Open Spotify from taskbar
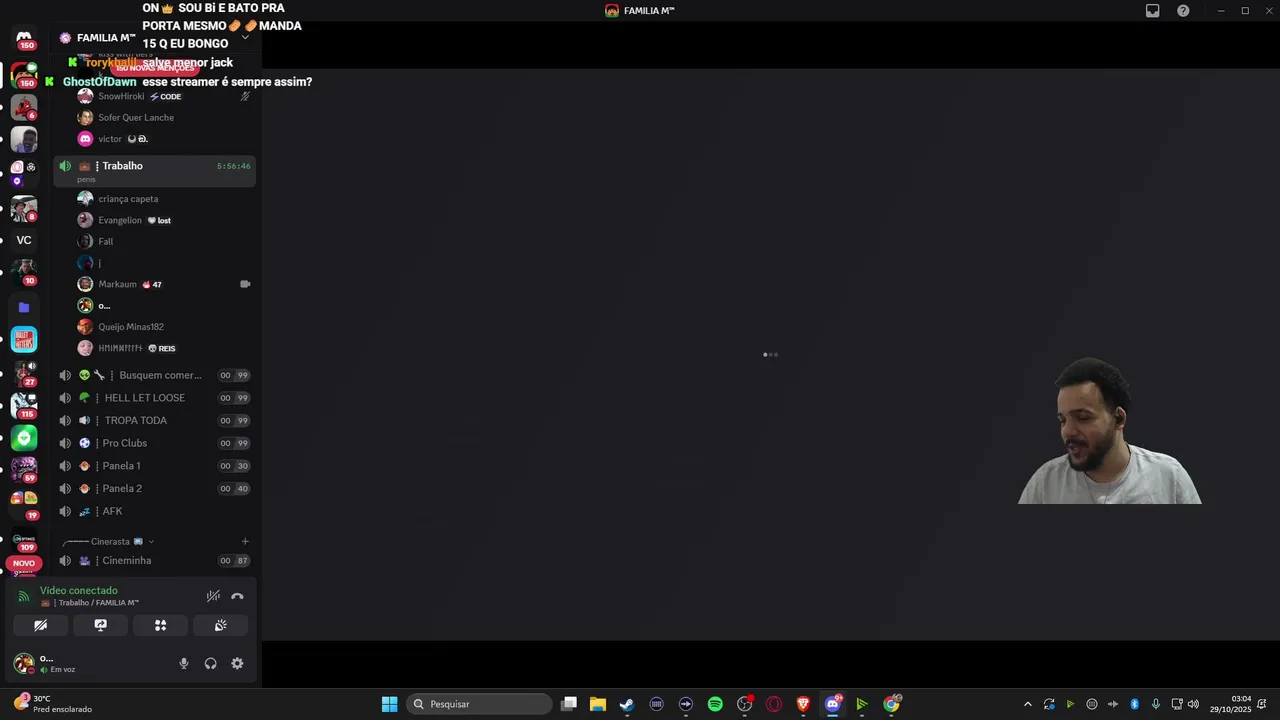The image size is (1280, 720). (715, 704)
